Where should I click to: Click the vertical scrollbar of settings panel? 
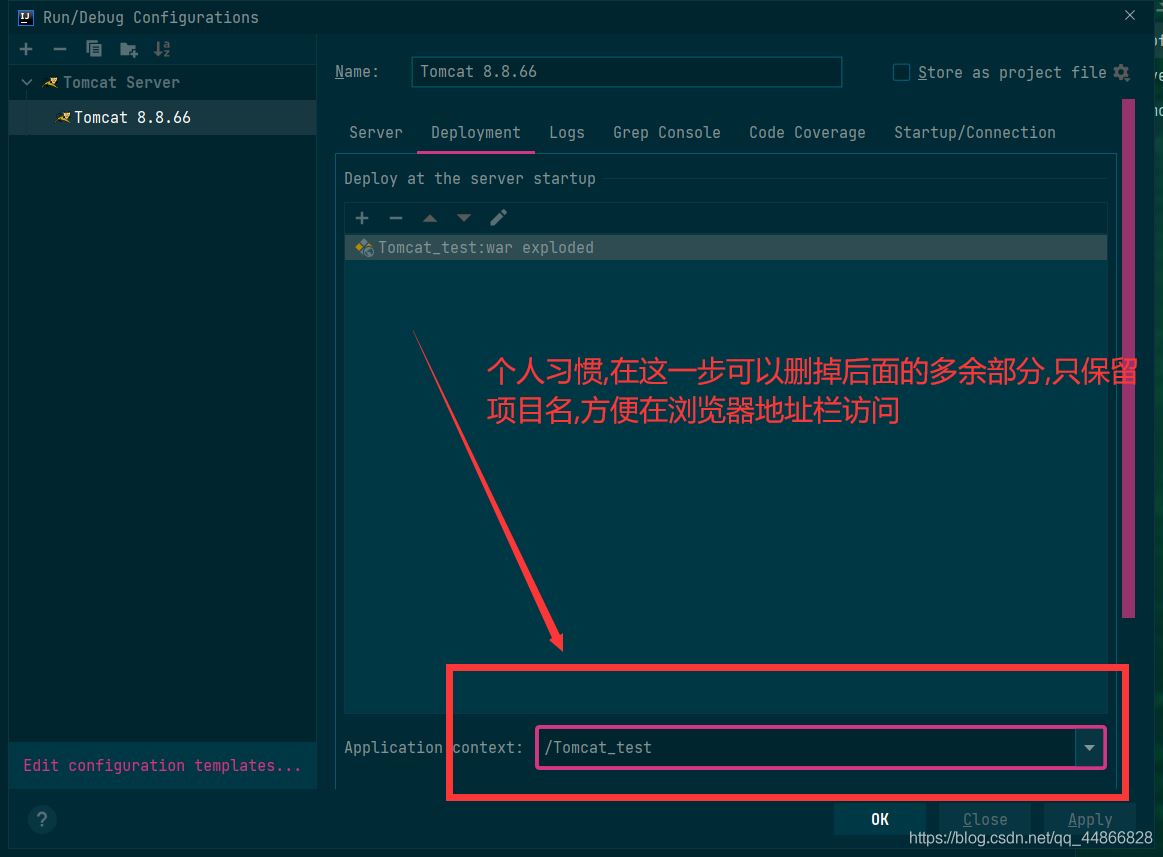(1128, 358)
